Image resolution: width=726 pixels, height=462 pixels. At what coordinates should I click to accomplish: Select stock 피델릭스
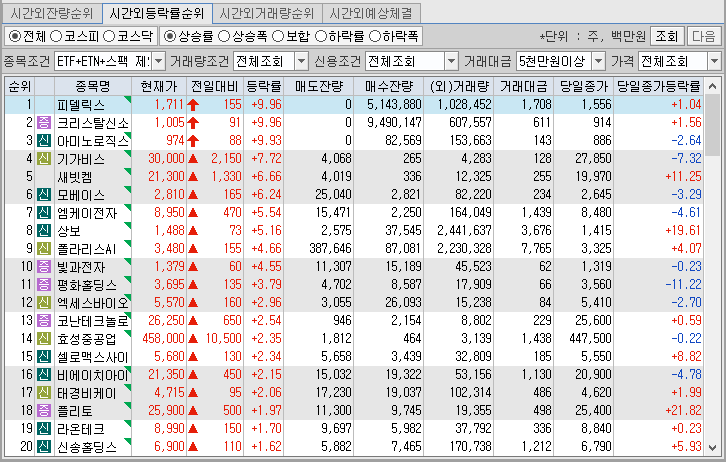81,105
